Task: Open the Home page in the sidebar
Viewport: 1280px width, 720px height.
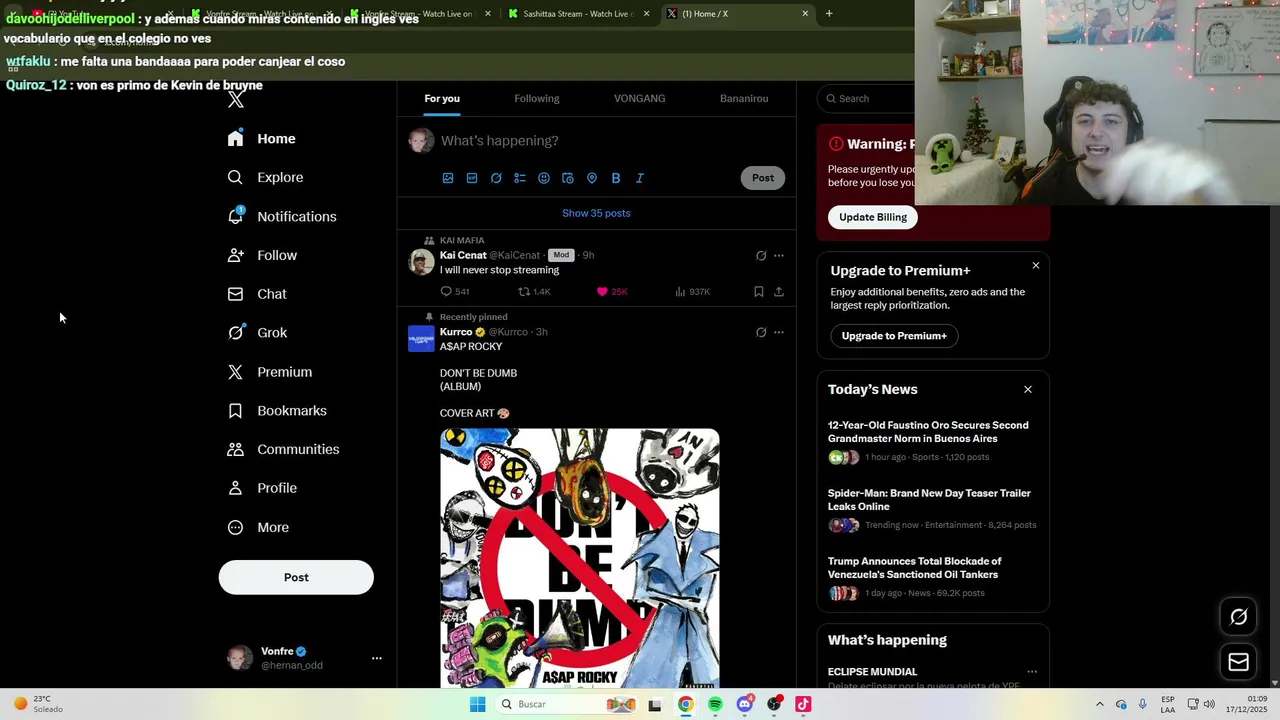Action: (x=261, y=139)
